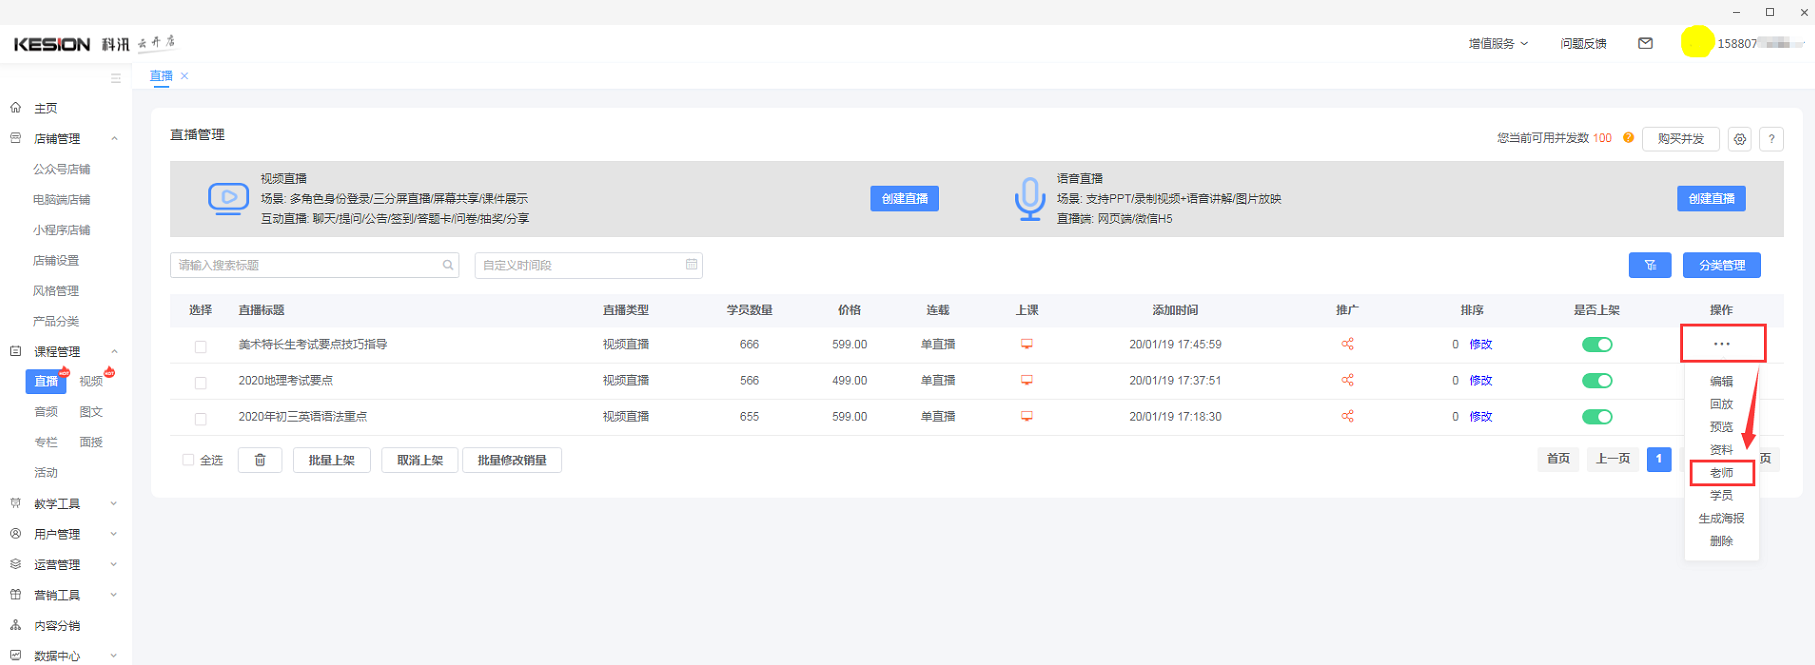
Task: Click 创建直播 button for 视频直播
Action: 904,199
